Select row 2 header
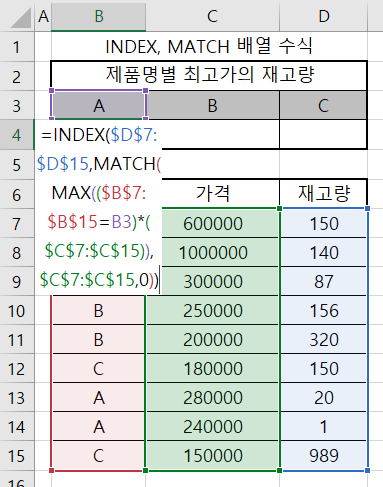383x487 pixels. pos(17,76)
